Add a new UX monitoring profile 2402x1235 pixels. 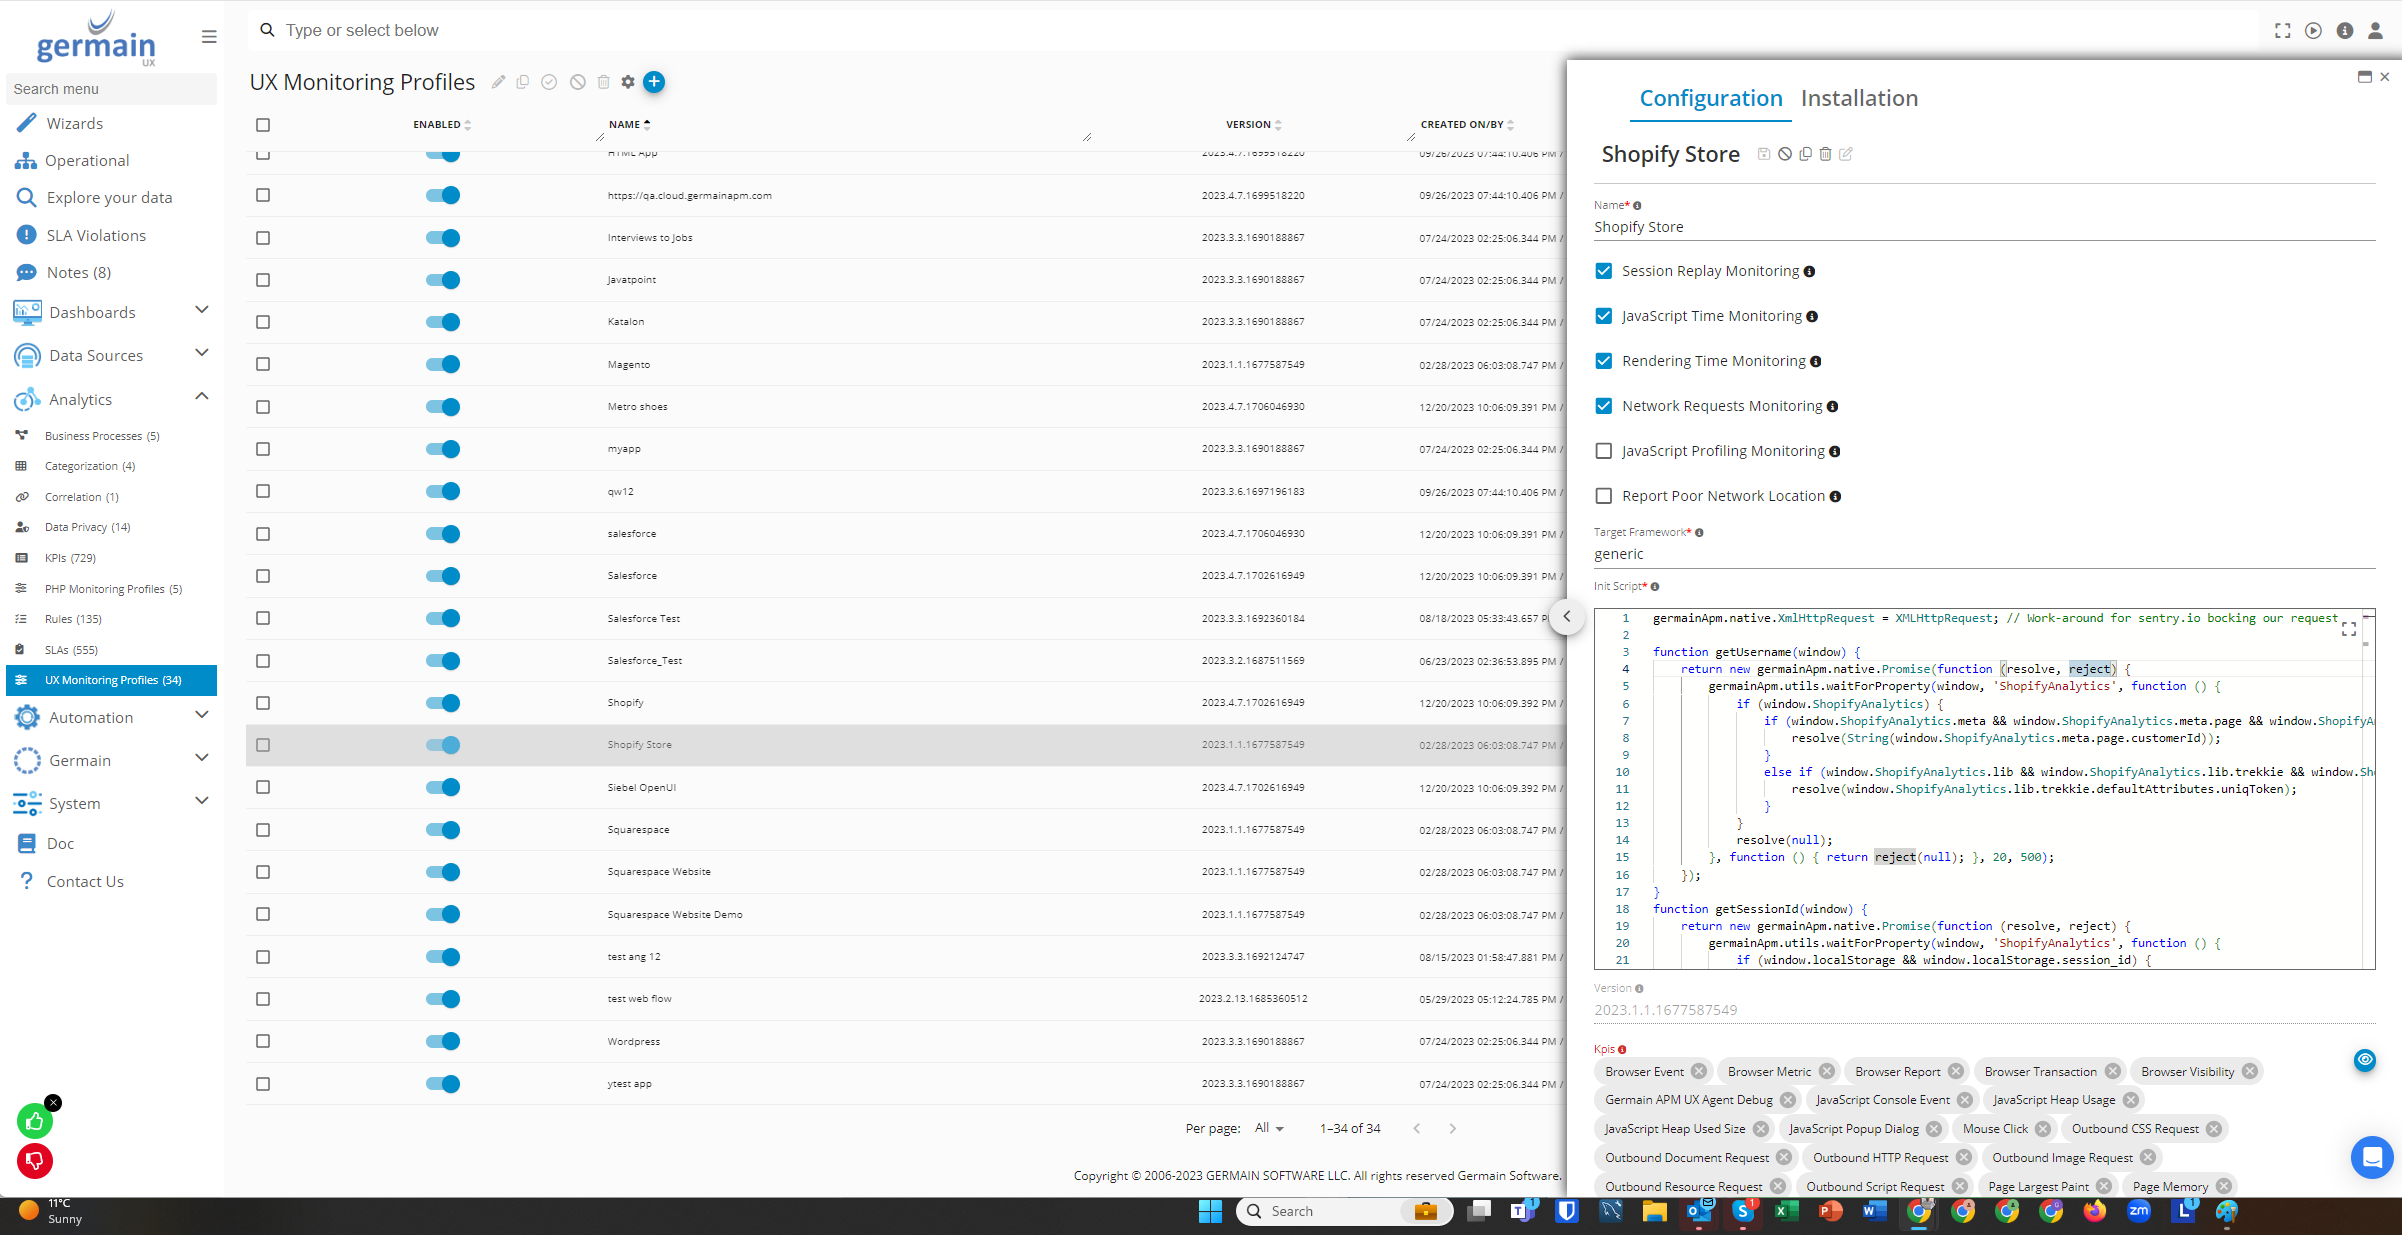tap(654, 82)
